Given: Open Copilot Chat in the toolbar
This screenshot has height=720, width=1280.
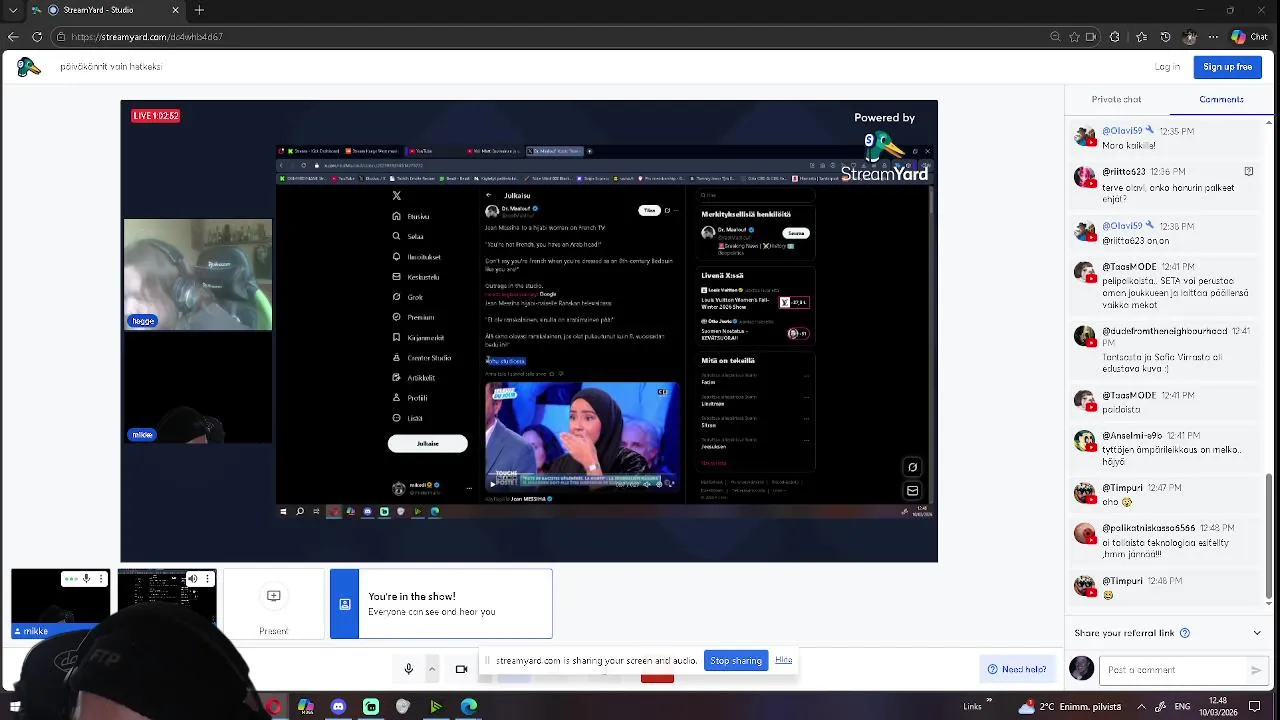Looking at the screenshot, I should 1249,37.
